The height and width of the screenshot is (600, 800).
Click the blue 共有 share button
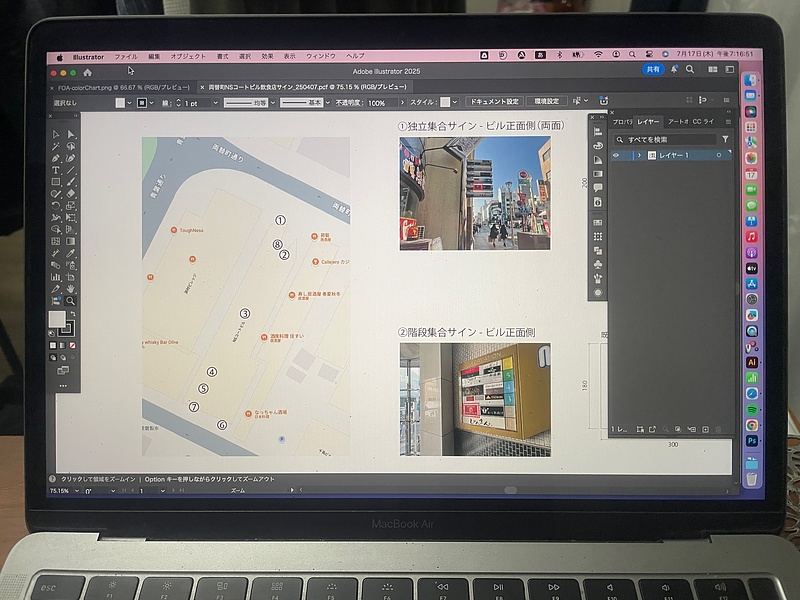coord(653,70)
